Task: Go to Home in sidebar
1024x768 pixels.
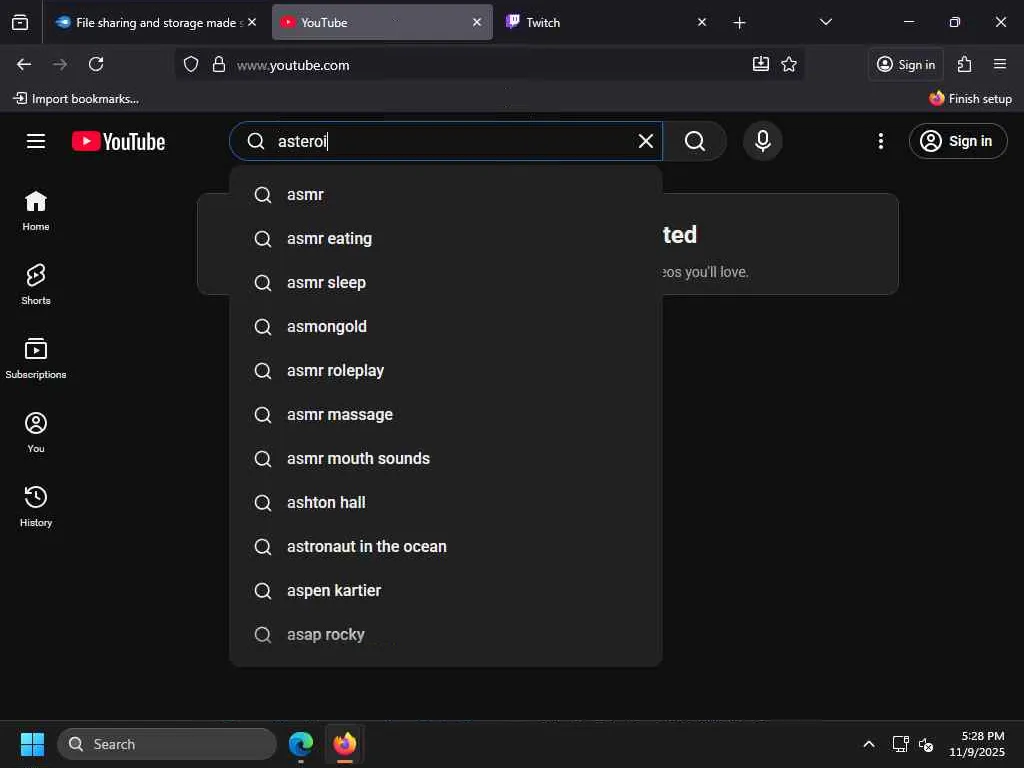Action: [36, 210]
